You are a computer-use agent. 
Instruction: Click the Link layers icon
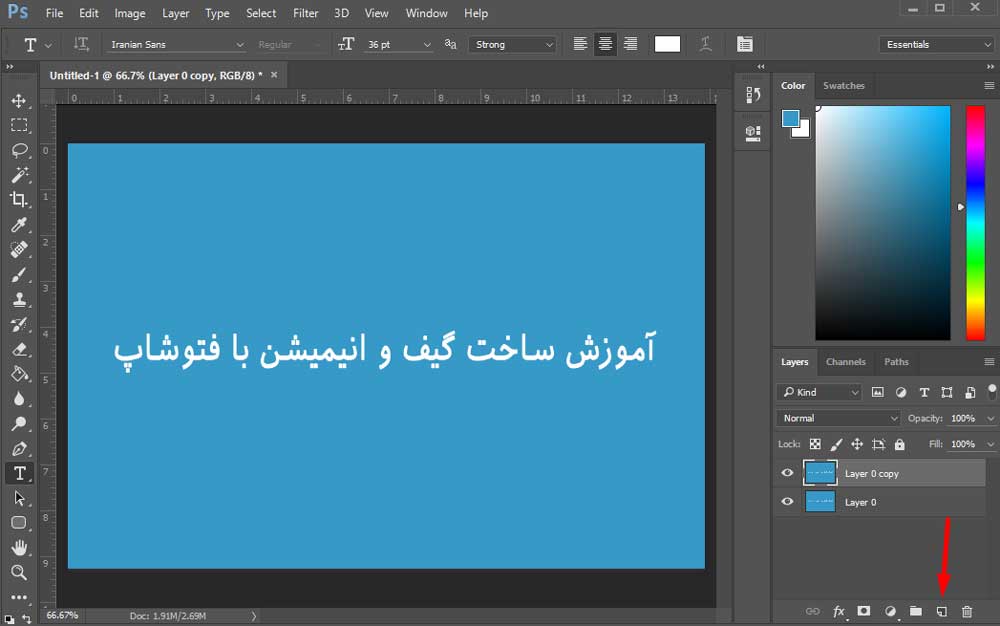pos(812,611)
